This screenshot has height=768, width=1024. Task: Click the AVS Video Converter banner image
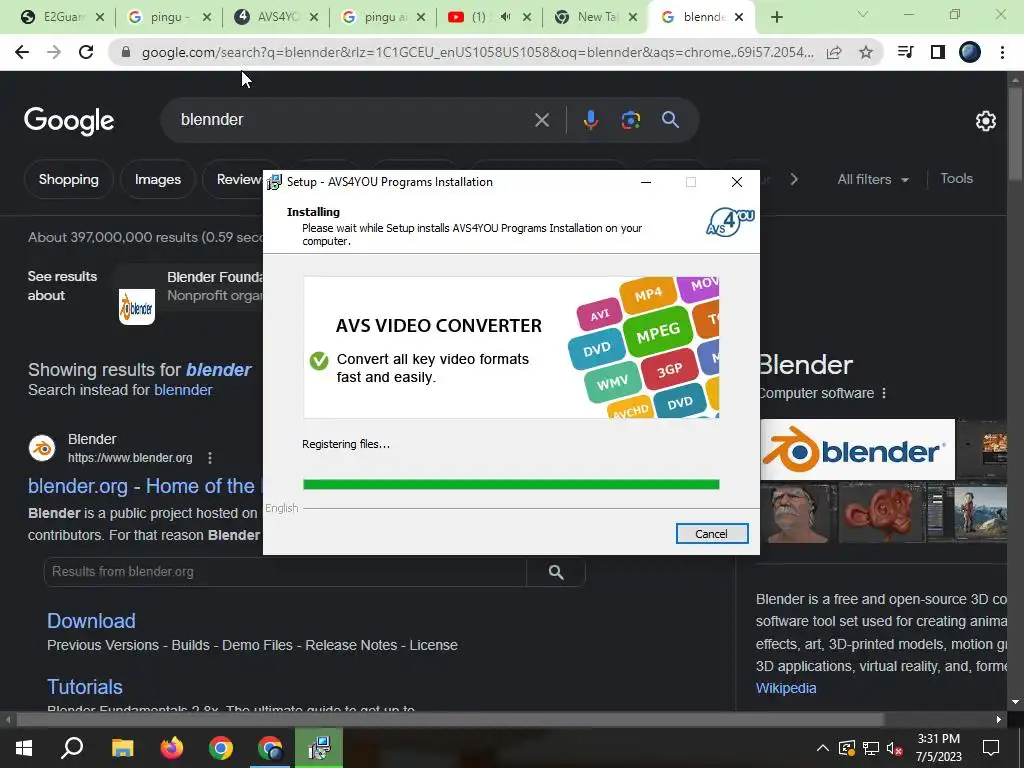point(511,347)
